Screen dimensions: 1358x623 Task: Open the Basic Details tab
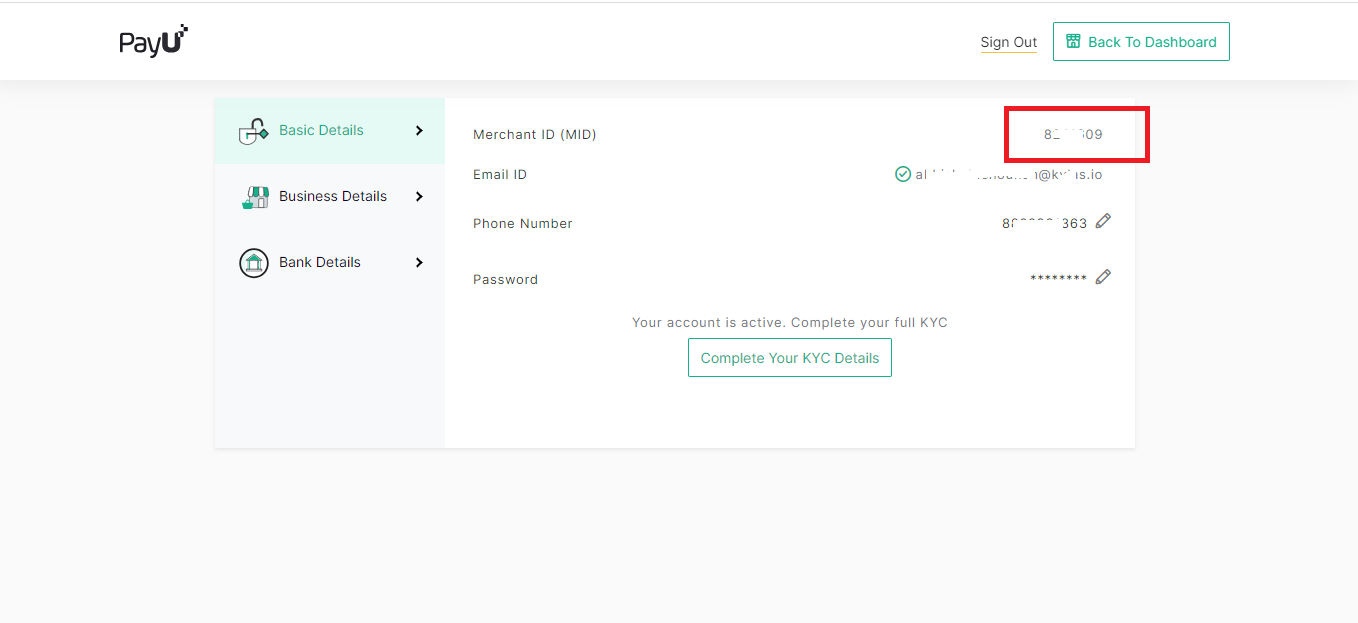(x=321, y=130)
